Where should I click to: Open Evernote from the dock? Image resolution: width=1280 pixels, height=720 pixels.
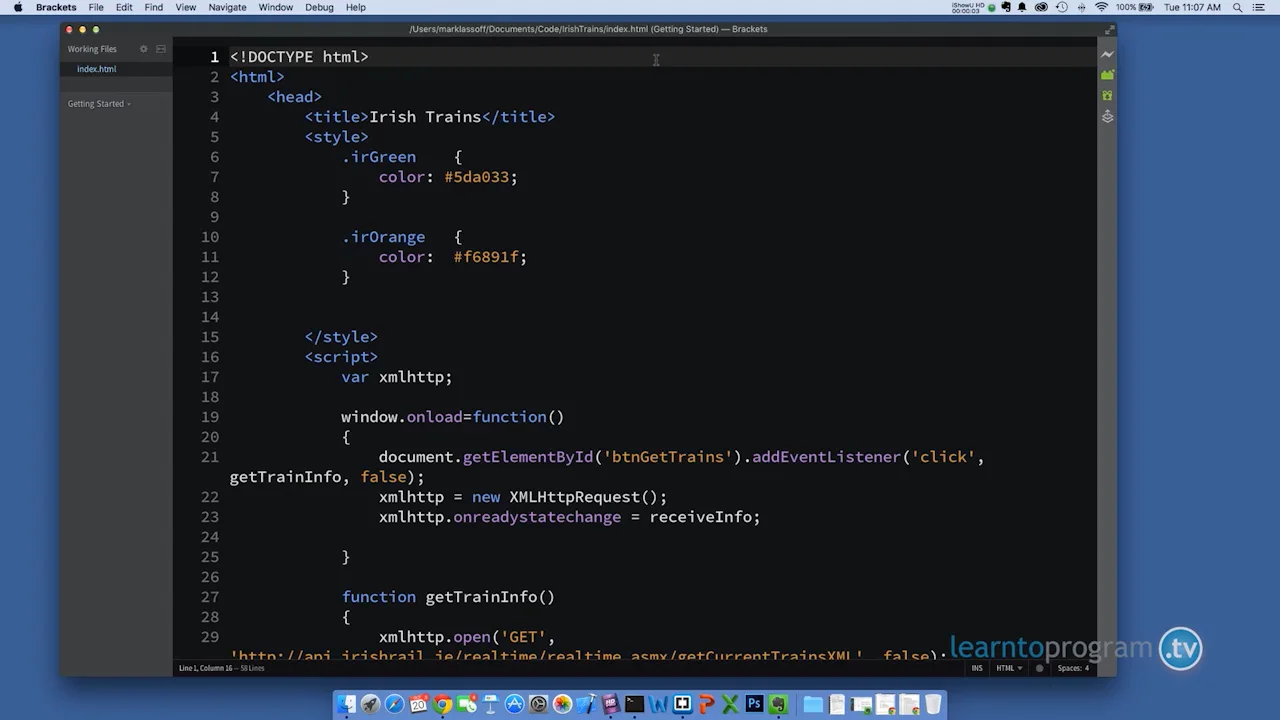click(778, 704)
